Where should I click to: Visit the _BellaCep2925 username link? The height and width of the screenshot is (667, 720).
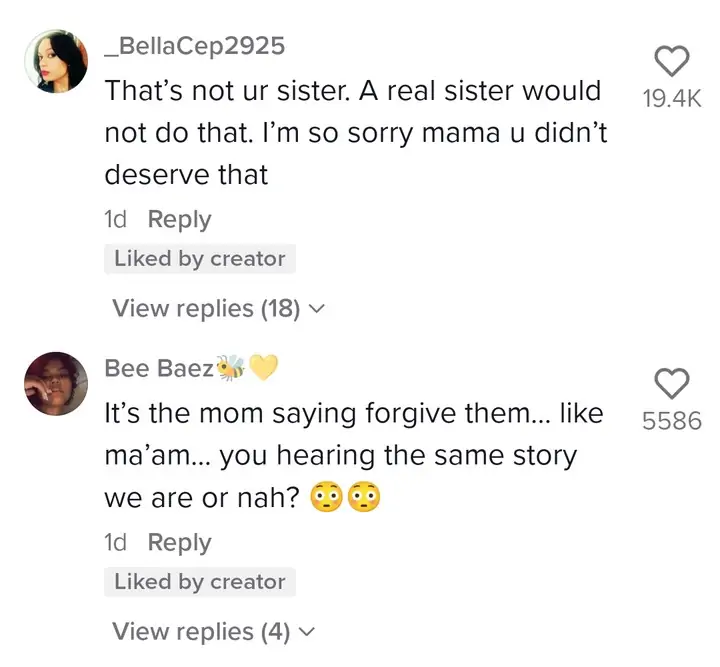pyautogui.click(x=194, y=46)
